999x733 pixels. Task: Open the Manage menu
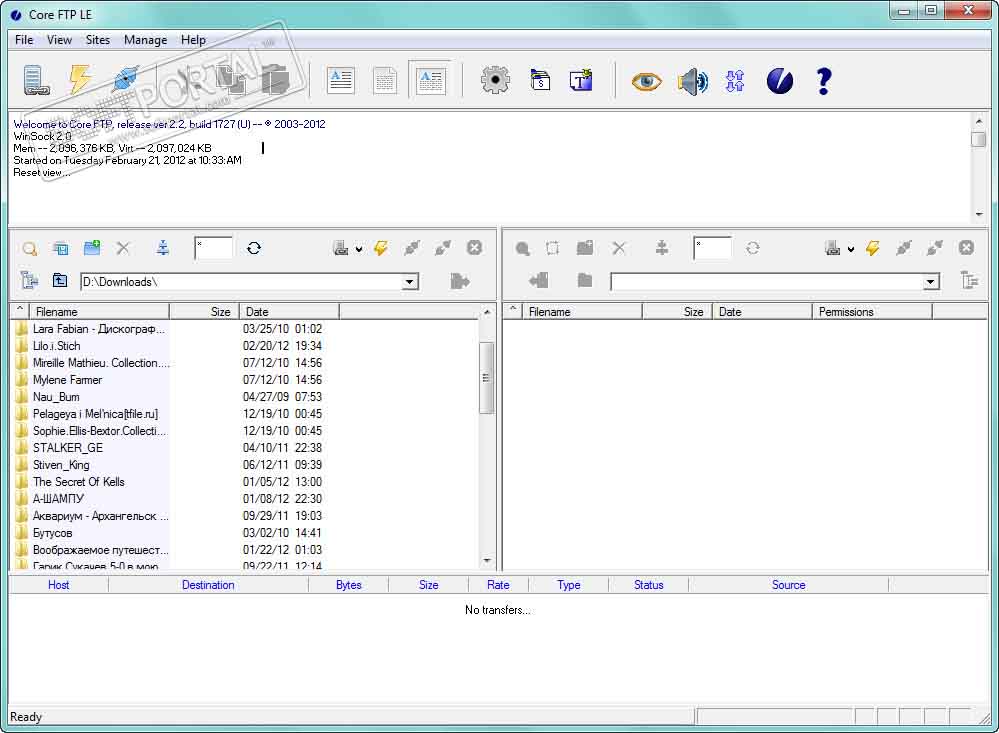pyautogui.click(x=145, y=40)
